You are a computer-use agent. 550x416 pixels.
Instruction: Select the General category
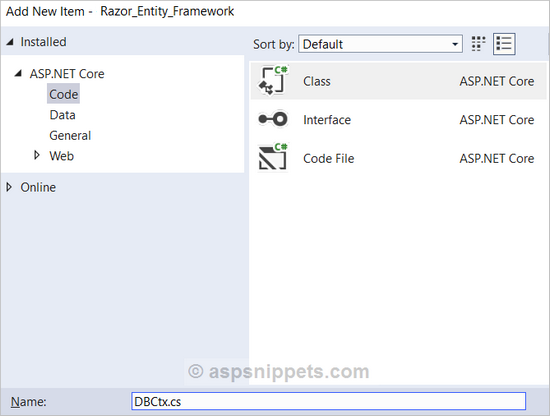tap(70, 135)
